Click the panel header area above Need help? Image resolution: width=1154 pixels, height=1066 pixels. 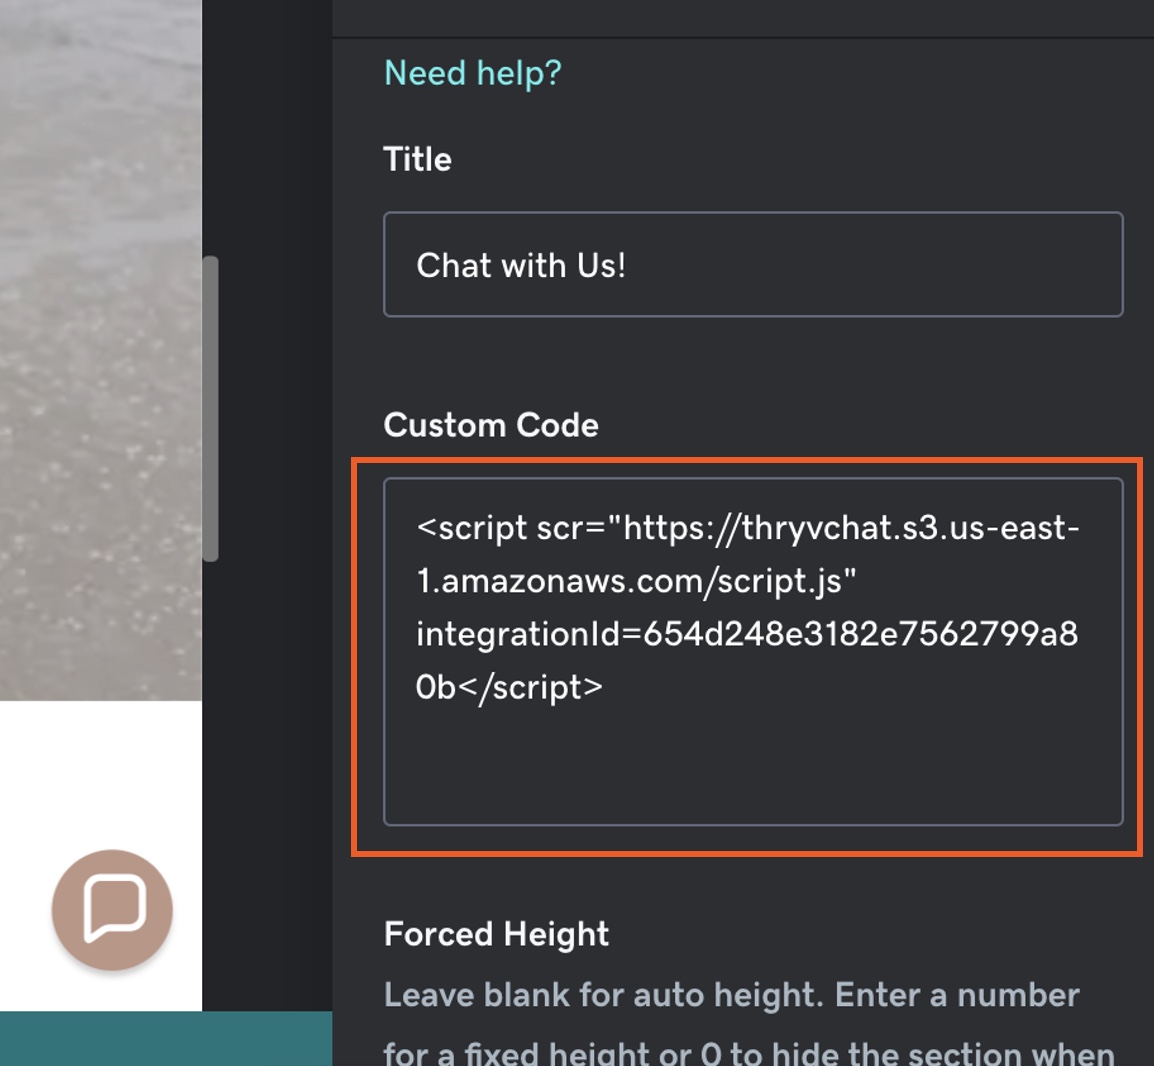coord(742,17)
